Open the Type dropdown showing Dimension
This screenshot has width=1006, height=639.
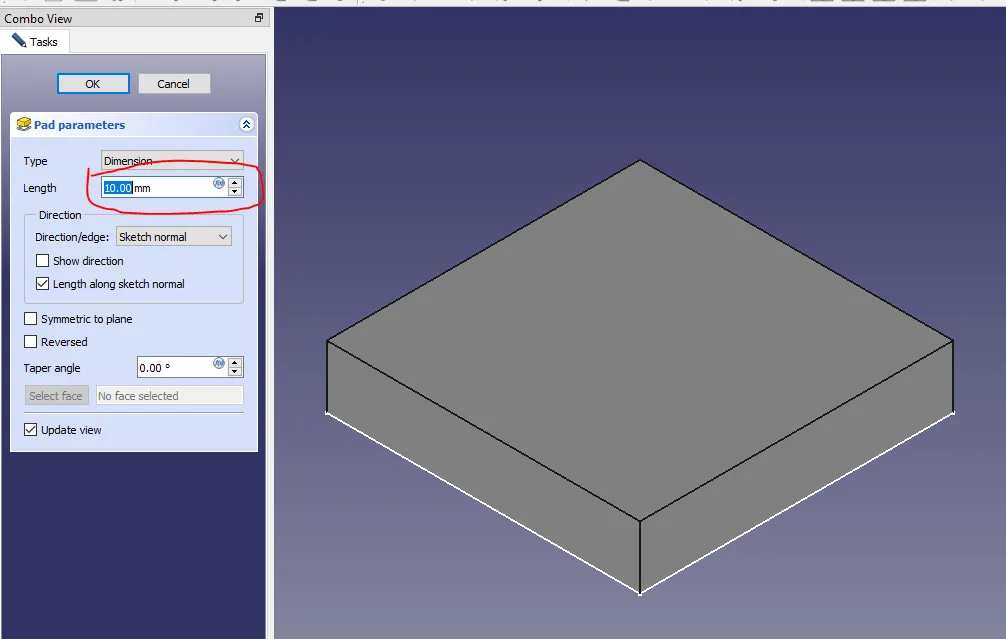tap(172, 160)
